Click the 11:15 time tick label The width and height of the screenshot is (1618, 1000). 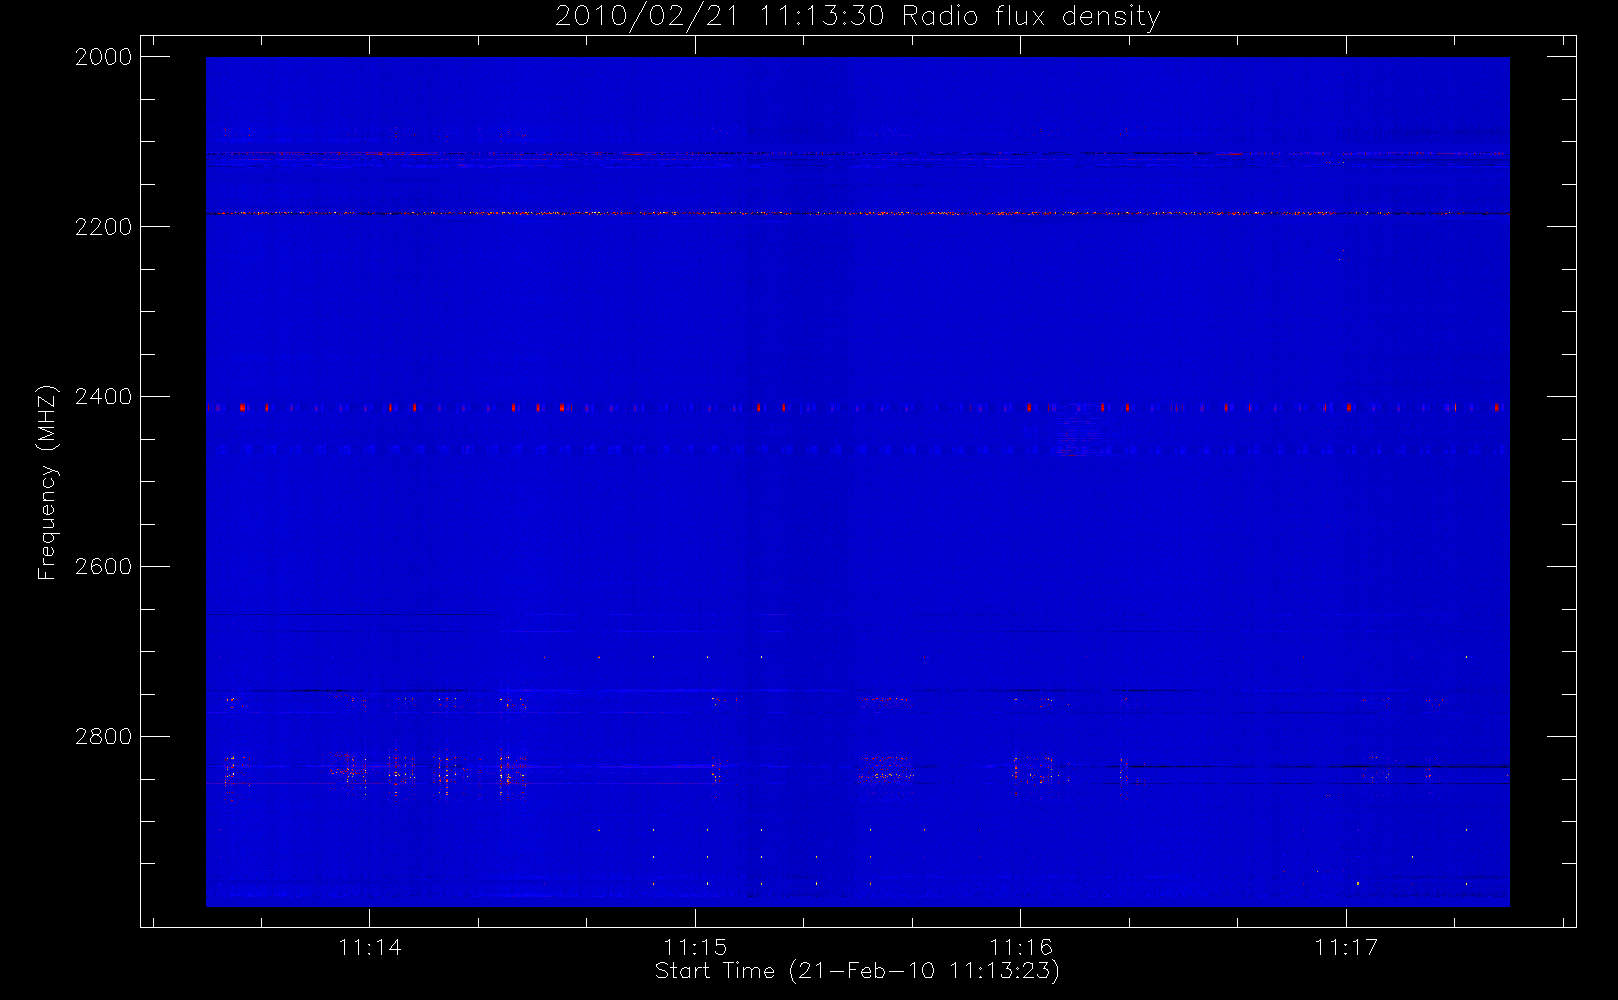[x=695, y=947]
